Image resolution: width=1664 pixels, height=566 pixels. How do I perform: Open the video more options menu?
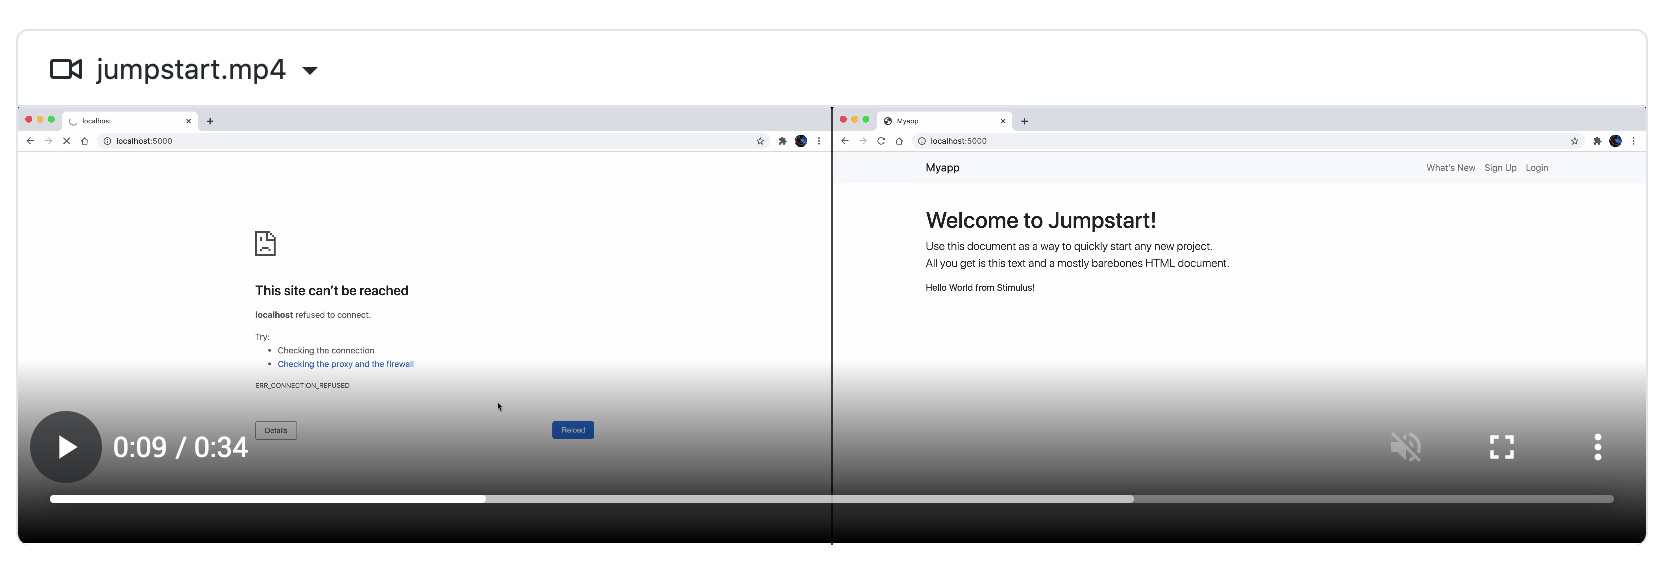[x=1597, y=447]
